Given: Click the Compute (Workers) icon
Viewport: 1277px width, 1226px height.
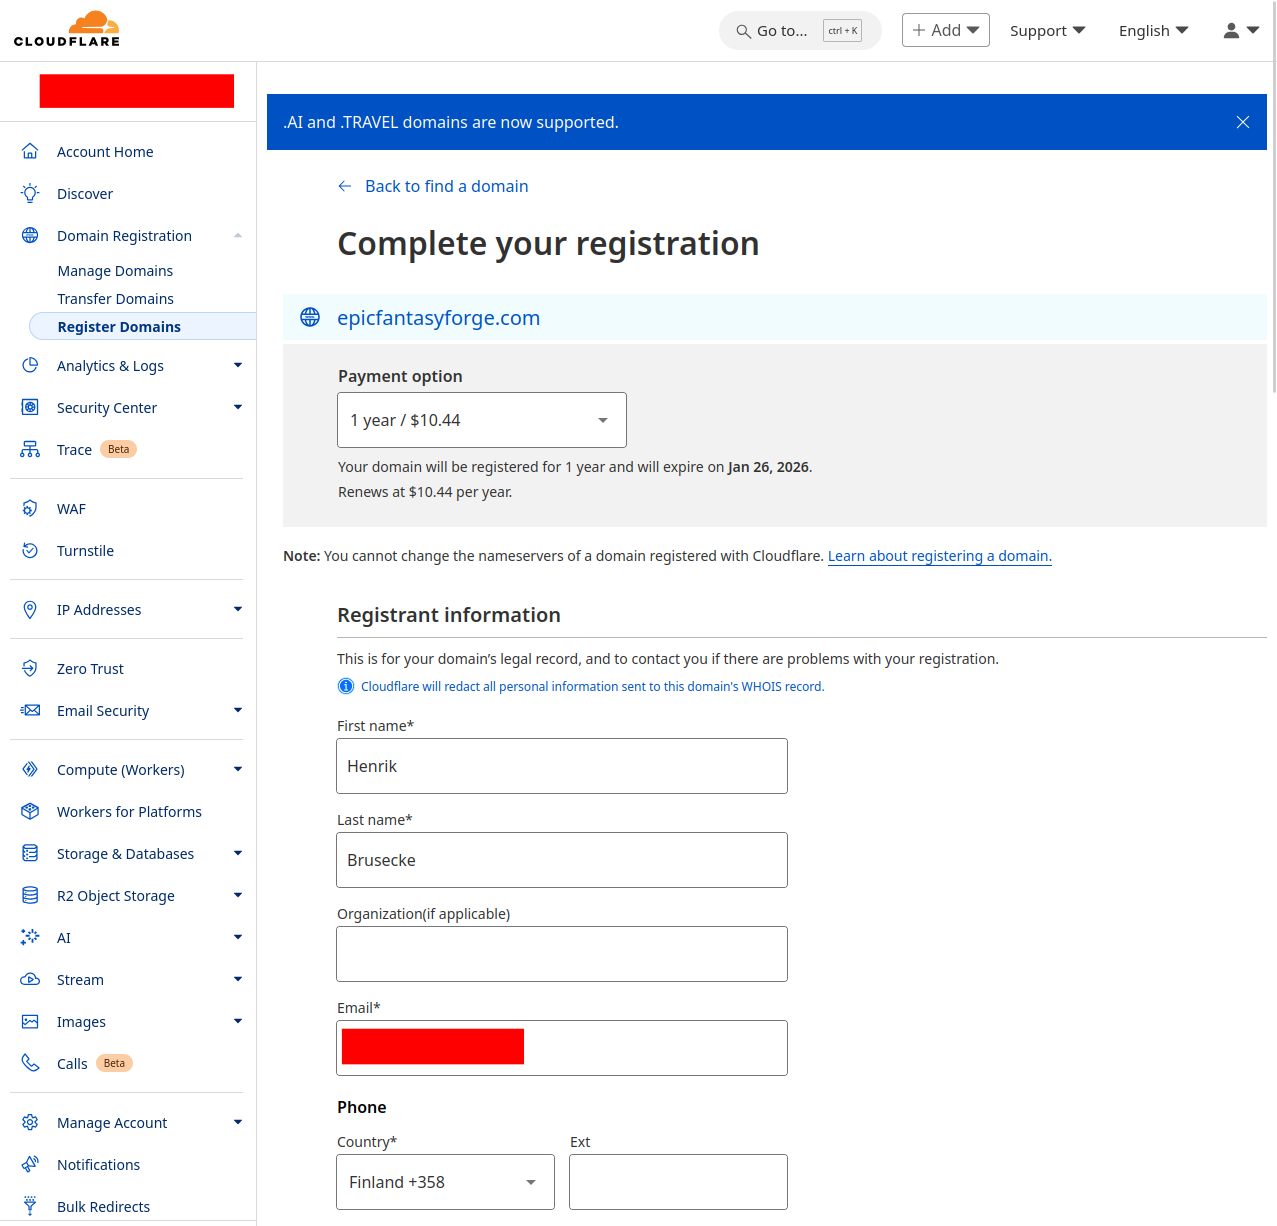Looking at the screenshot, I should click(30, 769).
